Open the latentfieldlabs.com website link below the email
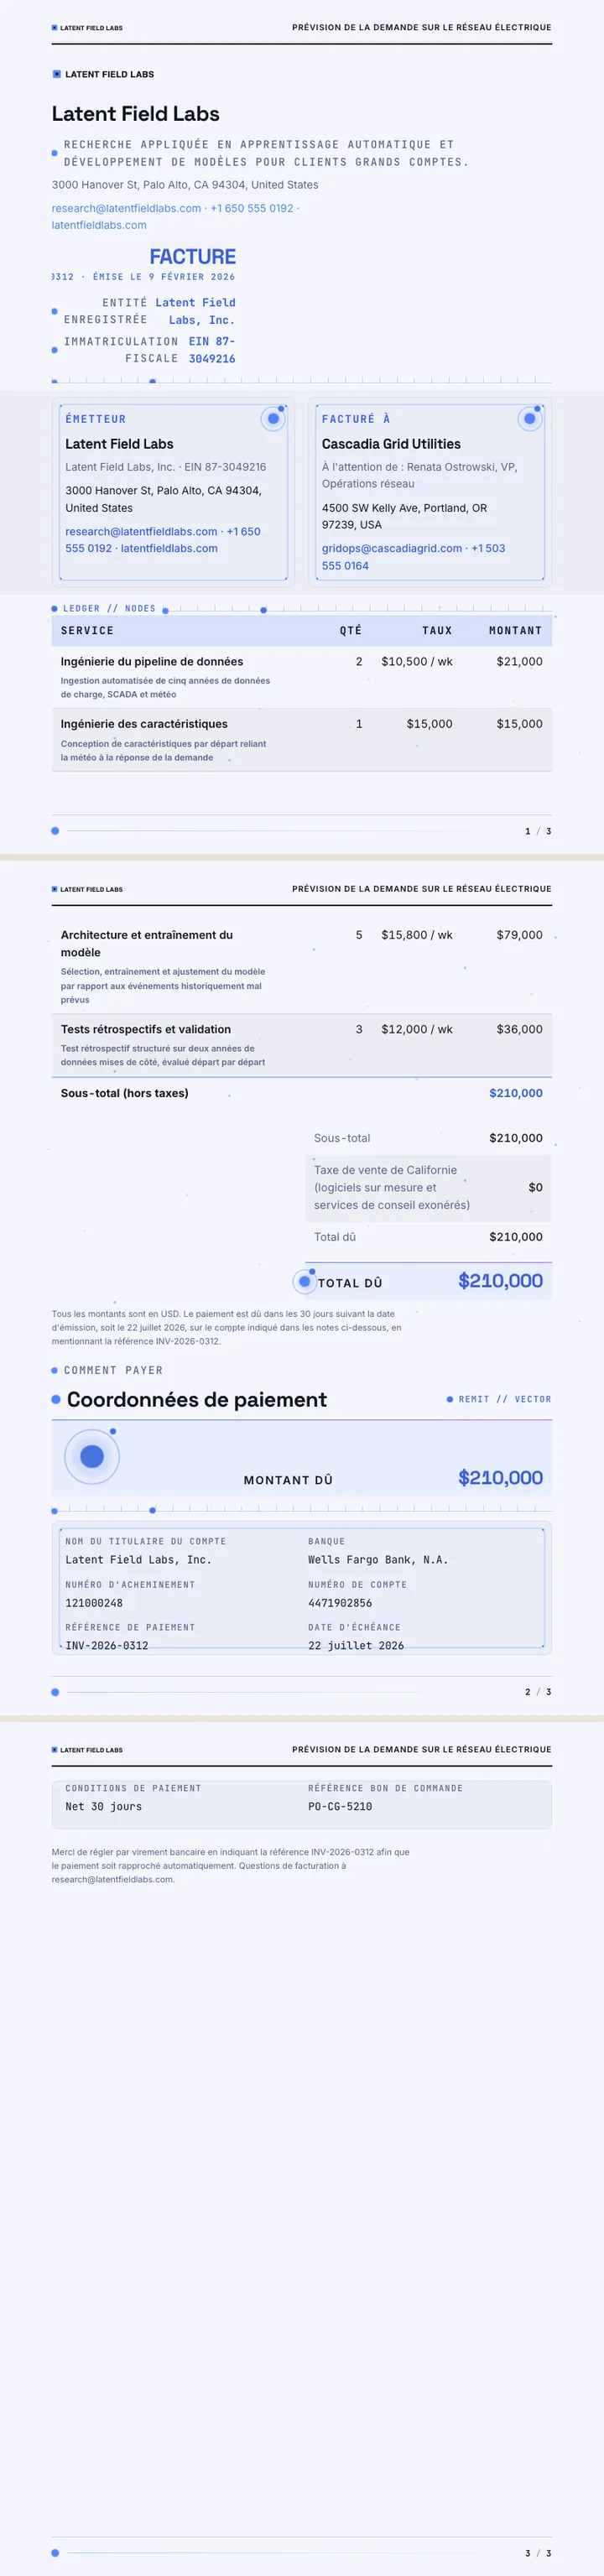 pyautogui.click(x=99, y=225)
